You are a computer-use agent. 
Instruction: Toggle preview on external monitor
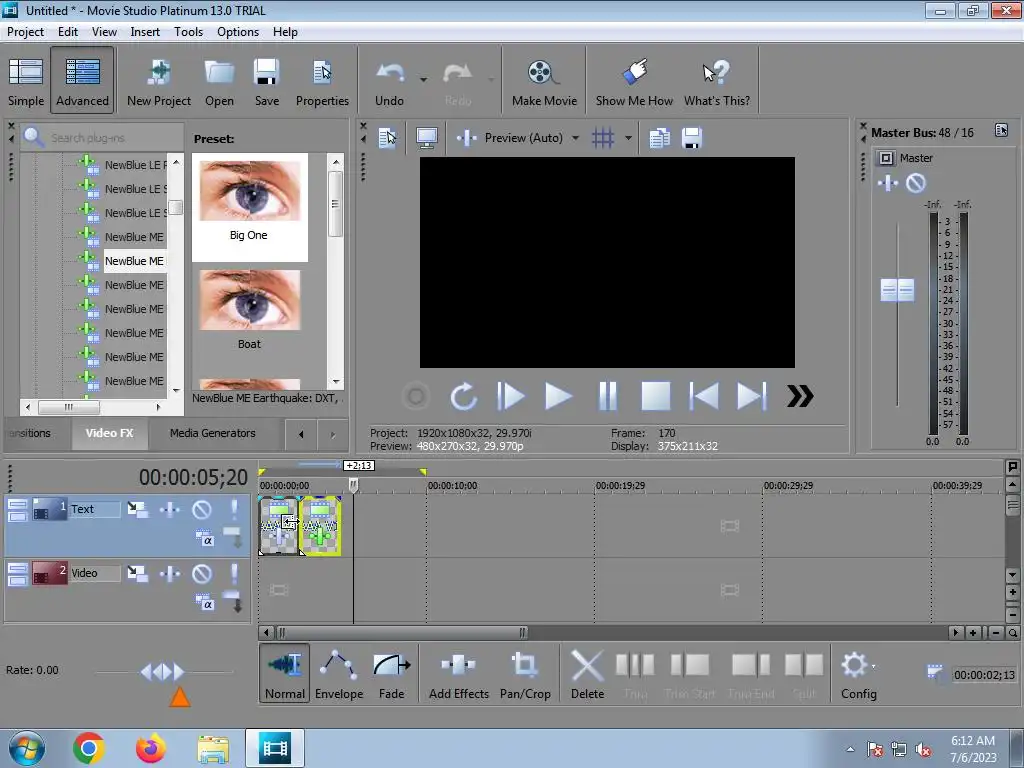pos(426,138)
